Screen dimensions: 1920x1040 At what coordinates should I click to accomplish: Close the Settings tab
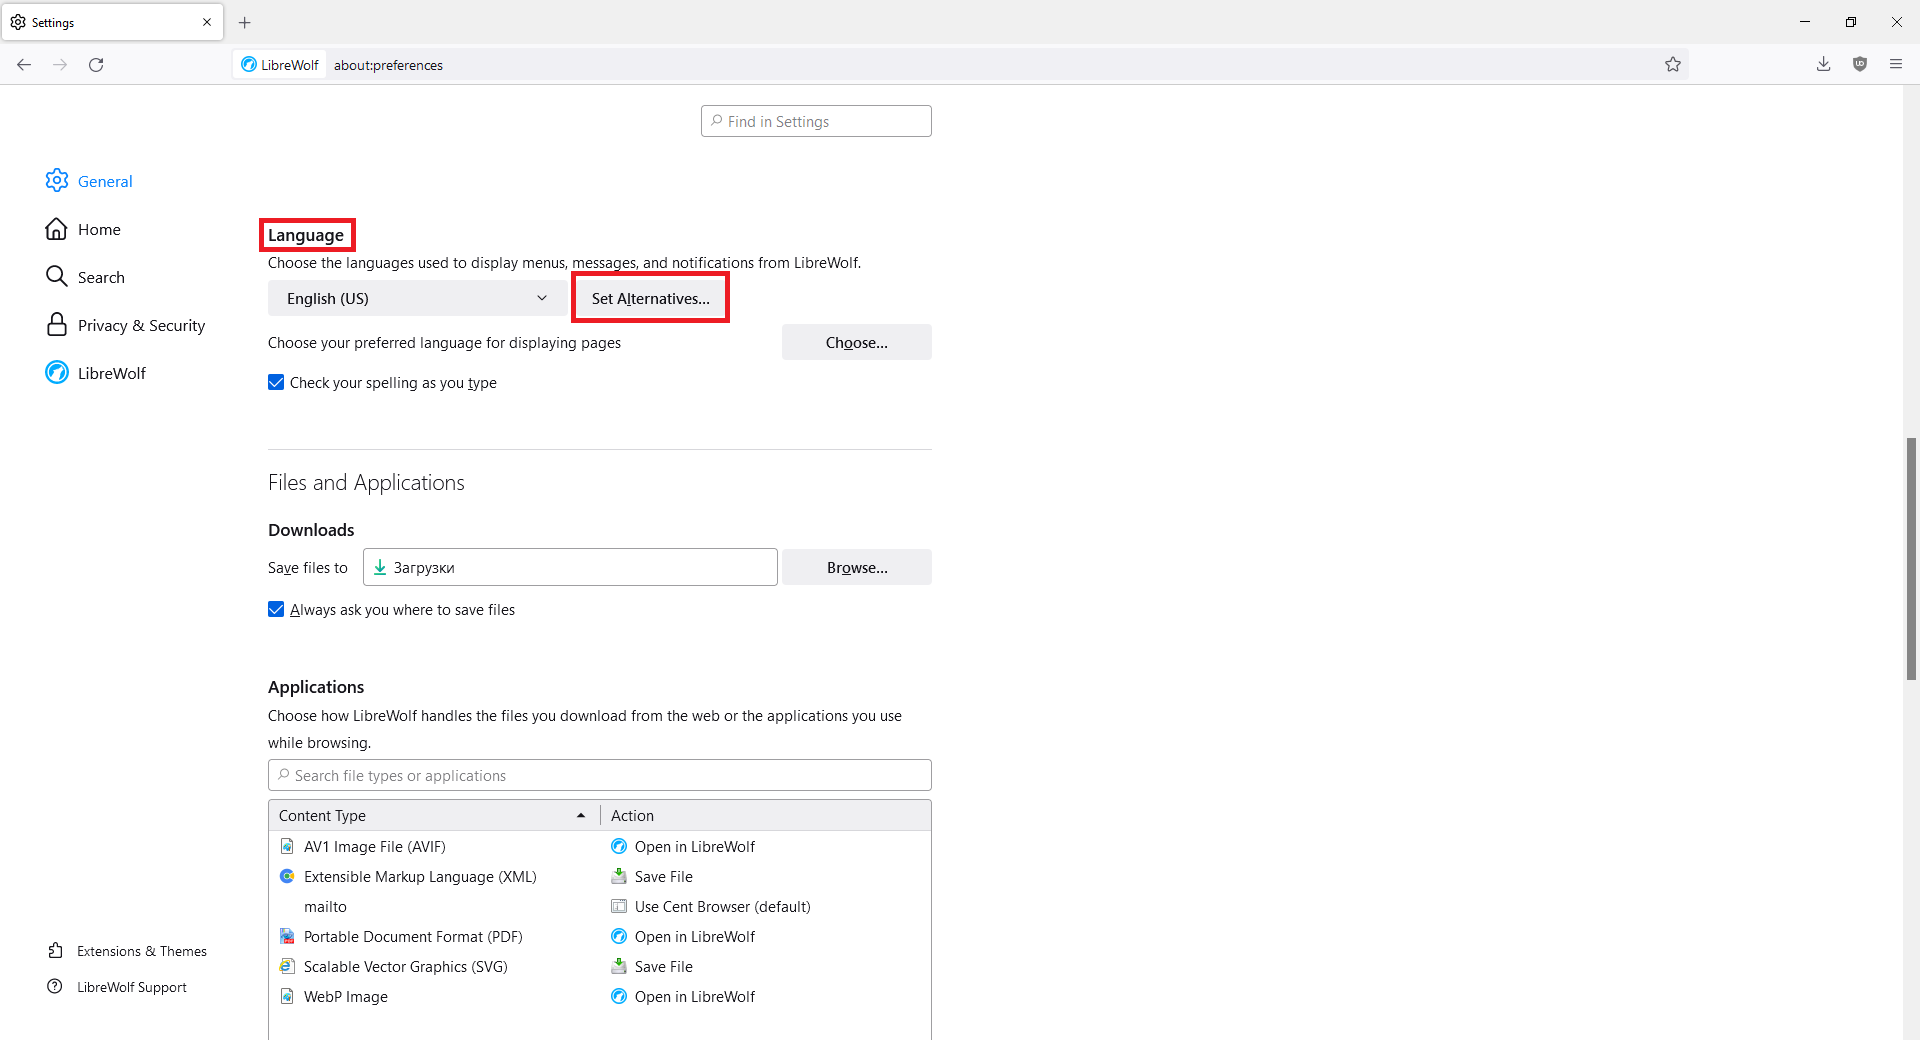[x=207, y=22]
